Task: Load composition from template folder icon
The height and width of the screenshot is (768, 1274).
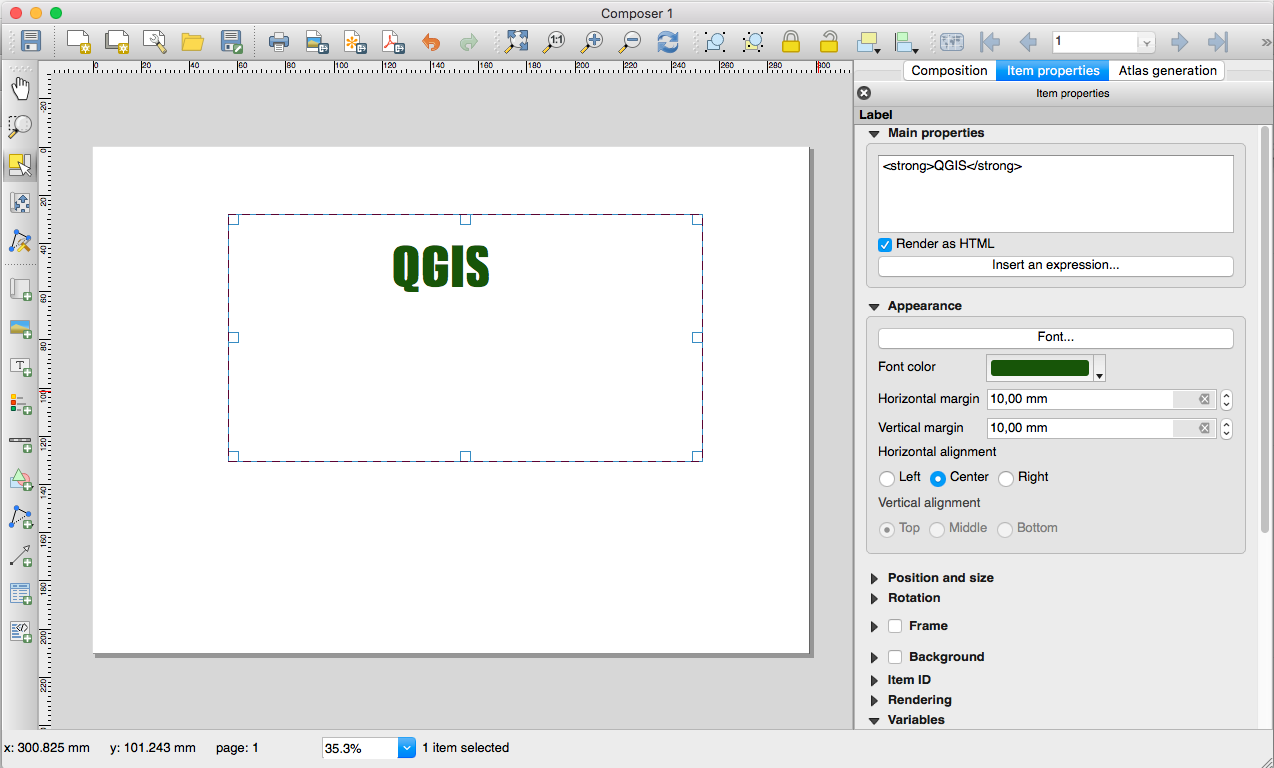Action: [x=193, y=42]
